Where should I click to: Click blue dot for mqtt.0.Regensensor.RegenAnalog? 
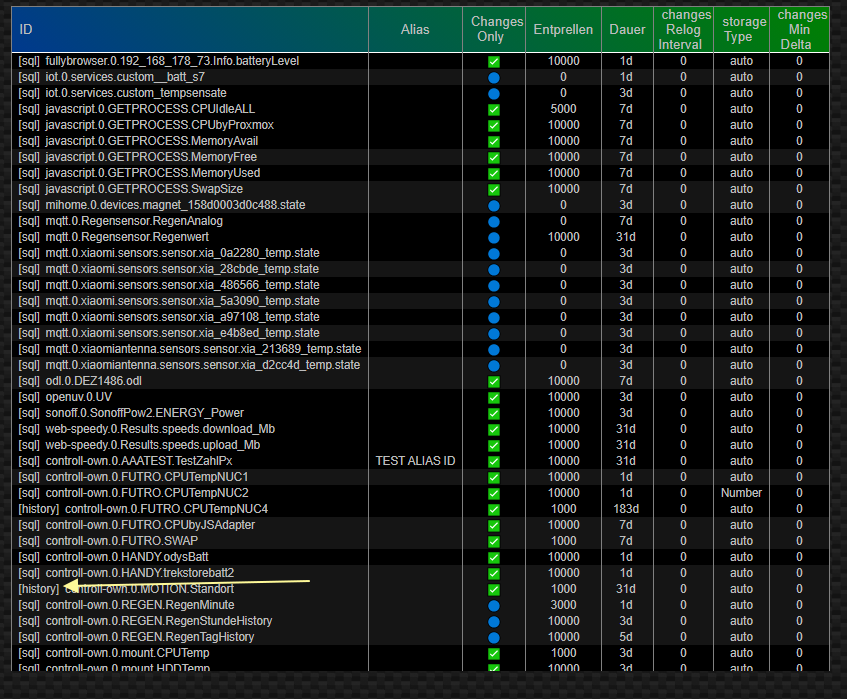tap(494, 221)
